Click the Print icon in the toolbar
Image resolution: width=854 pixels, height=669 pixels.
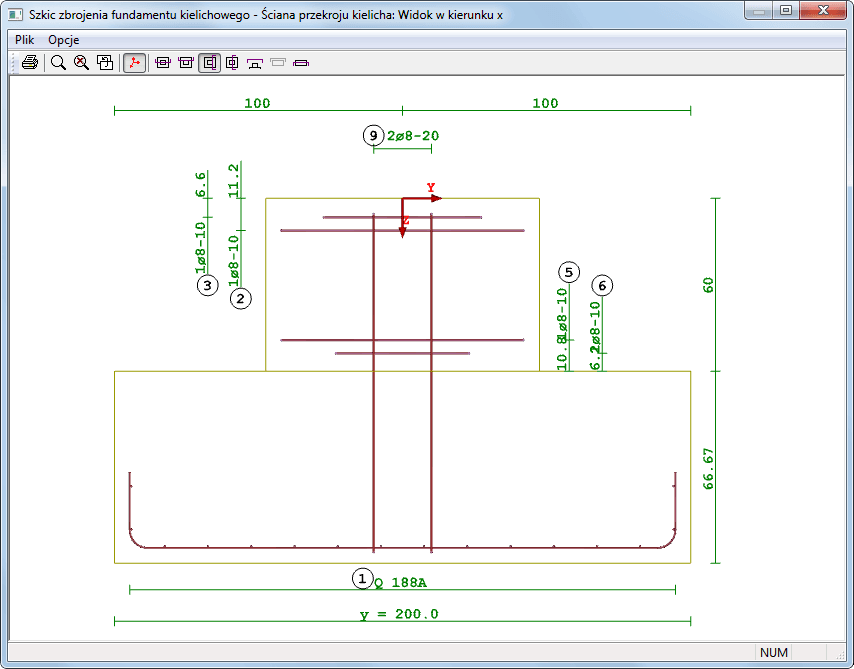(x=30, y=63)
